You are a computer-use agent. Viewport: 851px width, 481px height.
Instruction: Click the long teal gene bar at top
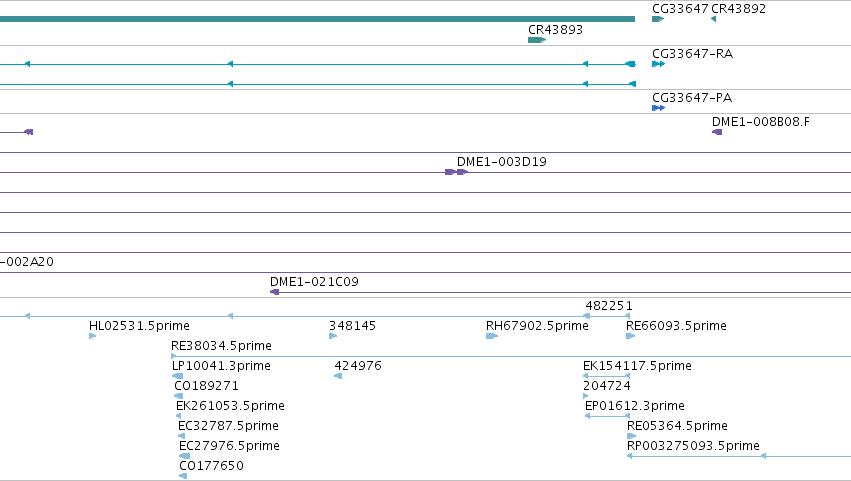tap(317, 19)
